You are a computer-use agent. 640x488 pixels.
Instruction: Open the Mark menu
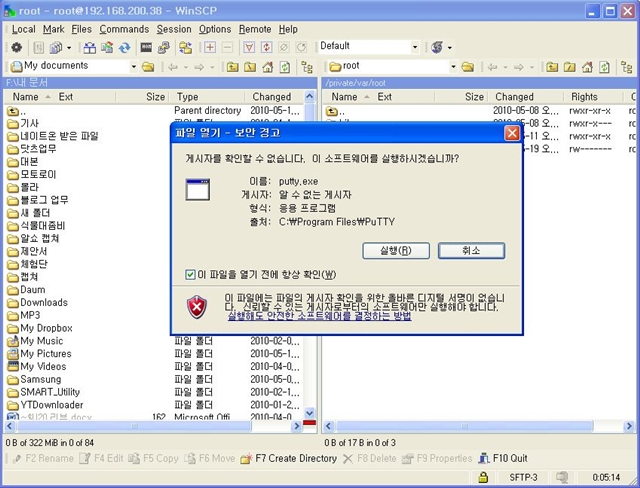pos(54,29)
